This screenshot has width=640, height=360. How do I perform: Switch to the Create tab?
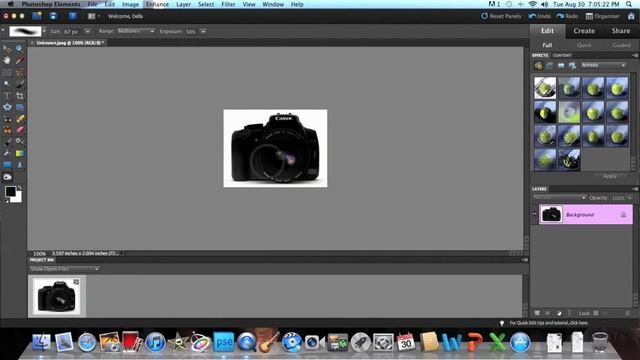pos(584,31)
